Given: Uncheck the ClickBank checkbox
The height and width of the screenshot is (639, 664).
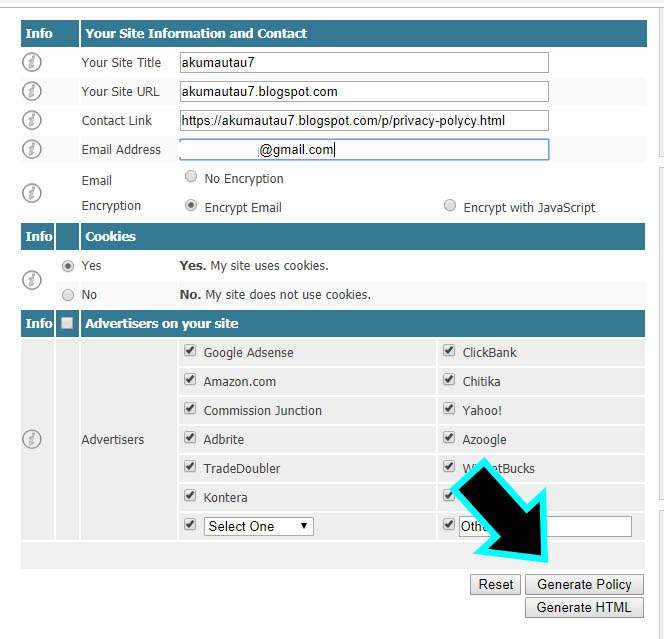Looking at the screenshot, I should [449, 352].
